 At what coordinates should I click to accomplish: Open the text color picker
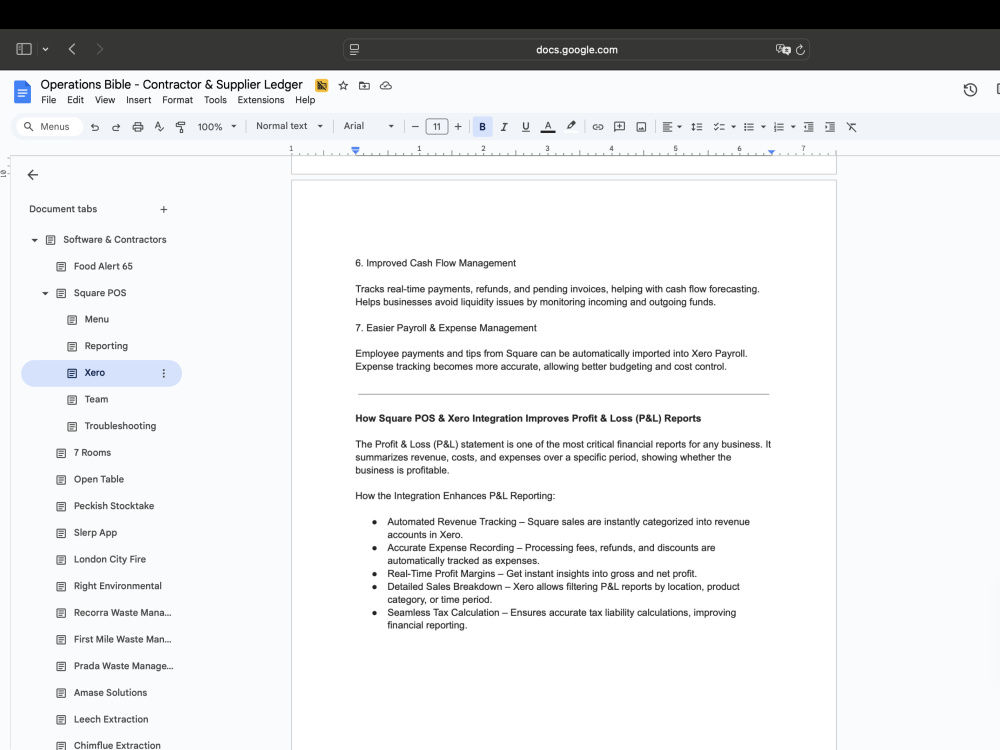[547, 127]
